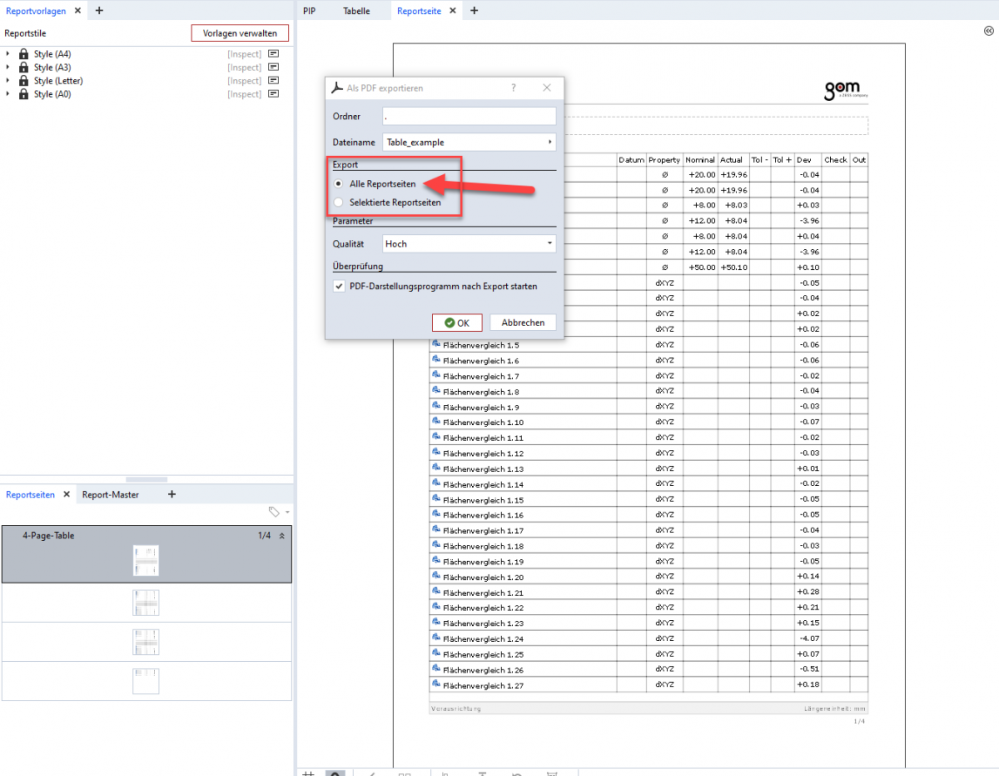Viewport: 999px width, 776px height.
Task: Click the Vorlagen verwalten button
Action: (x=239, y=33)
